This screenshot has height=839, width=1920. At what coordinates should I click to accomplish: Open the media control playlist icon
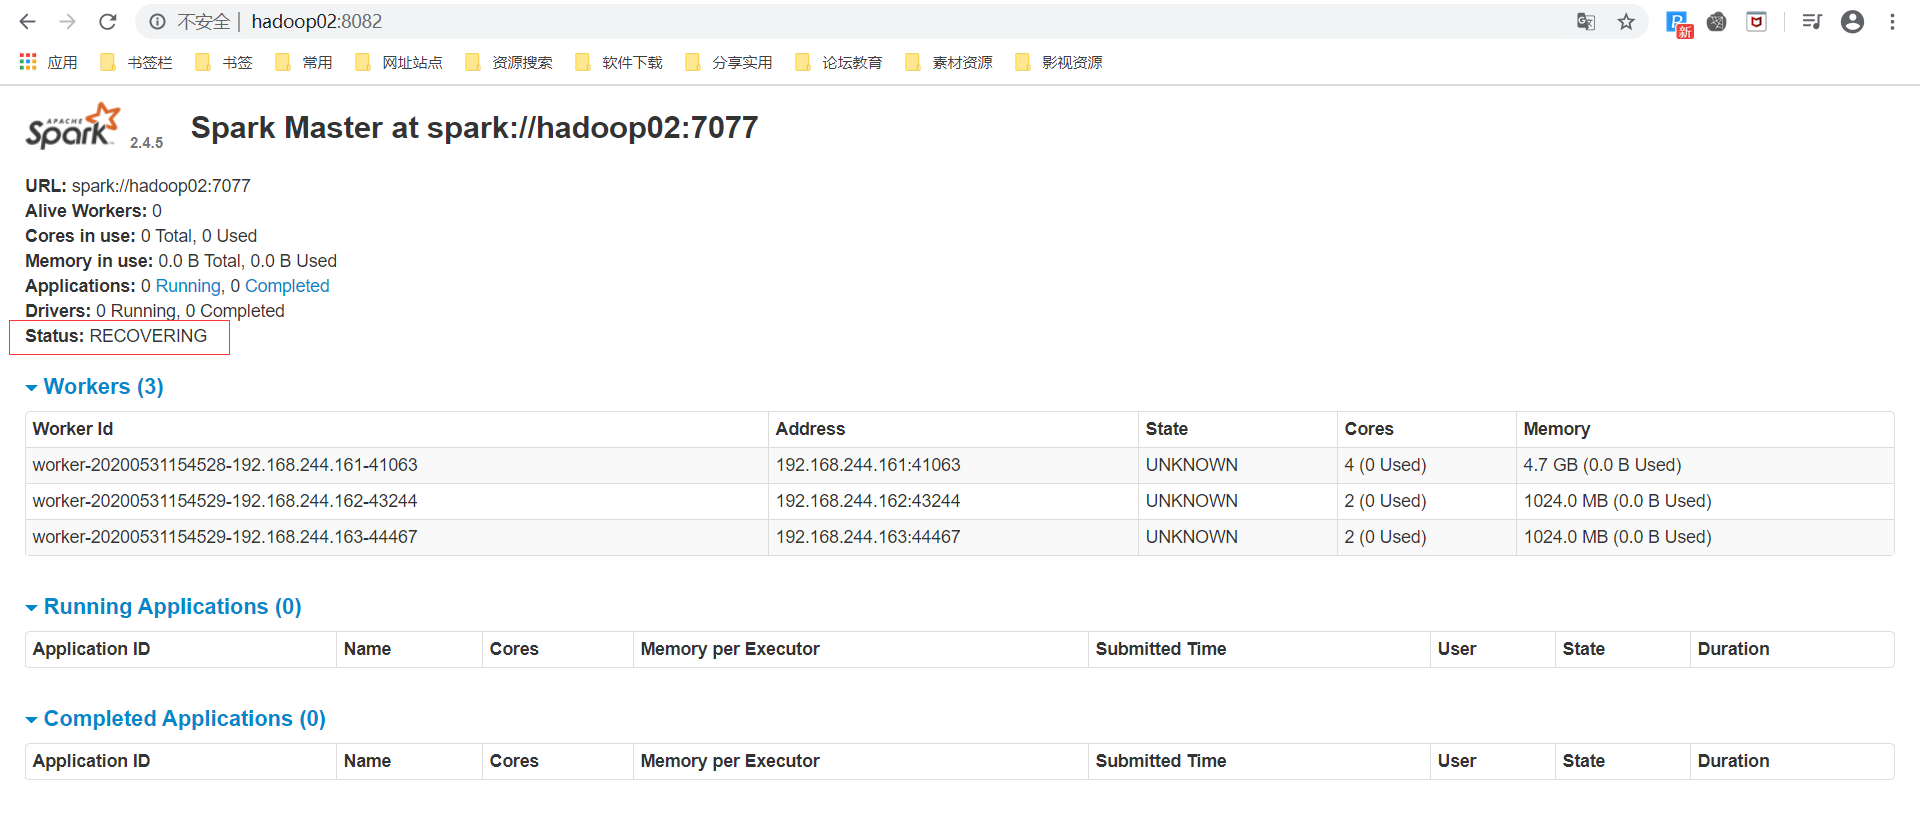1812,21
